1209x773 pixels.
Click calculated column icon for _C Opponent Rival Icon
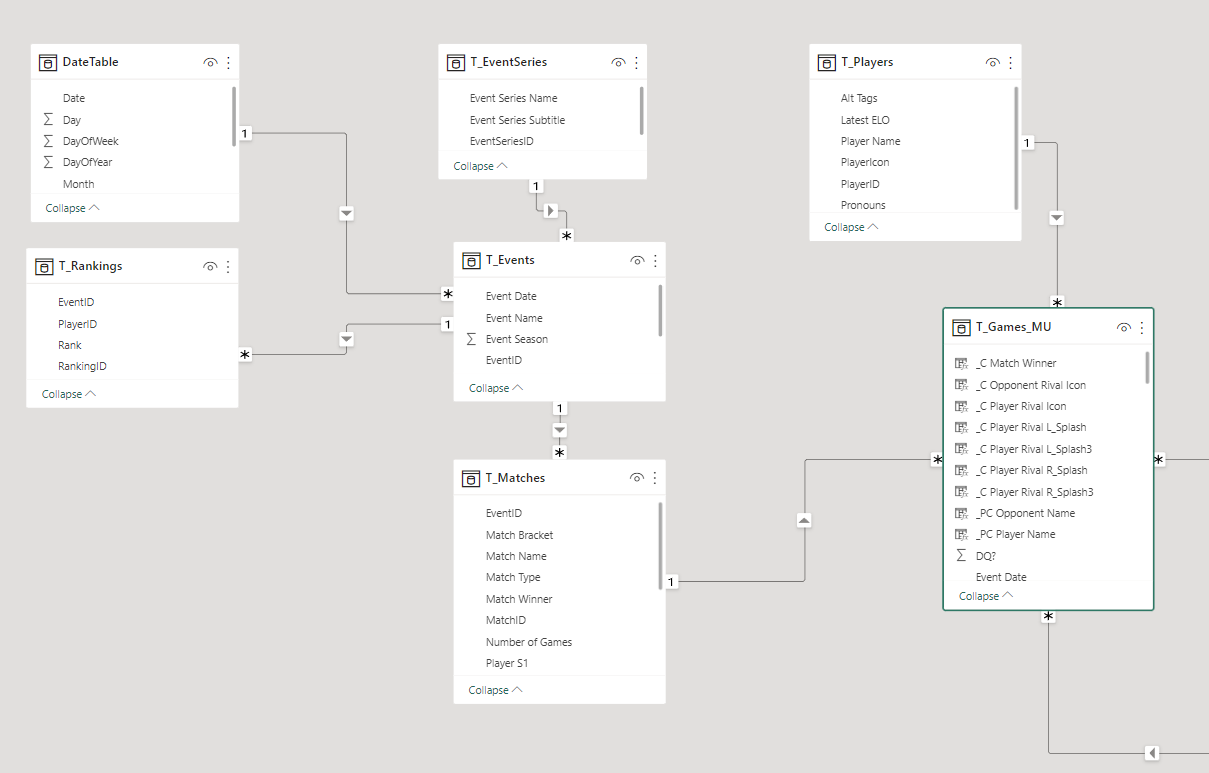coord(961,385)
